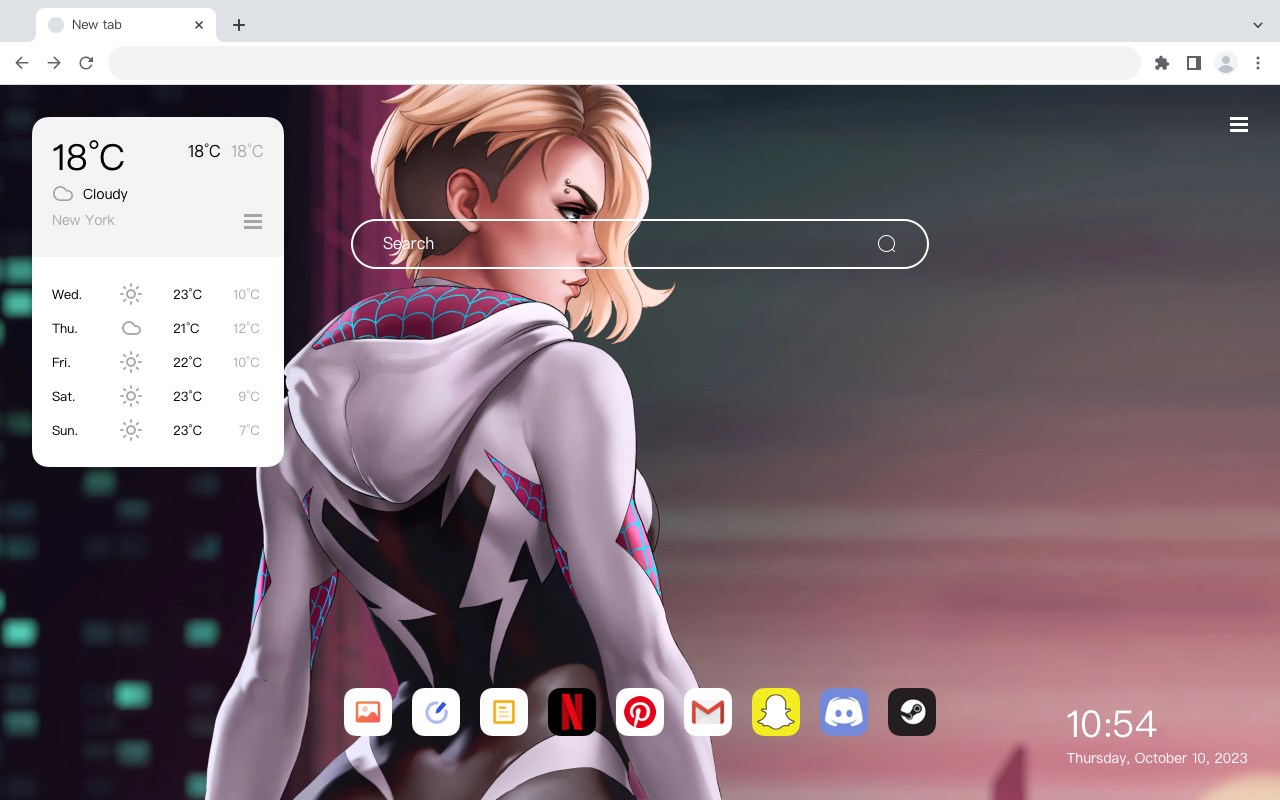Click the Cloudy condition text
Viewport: 1280px width, 800px height.
(x=105, y=194)
